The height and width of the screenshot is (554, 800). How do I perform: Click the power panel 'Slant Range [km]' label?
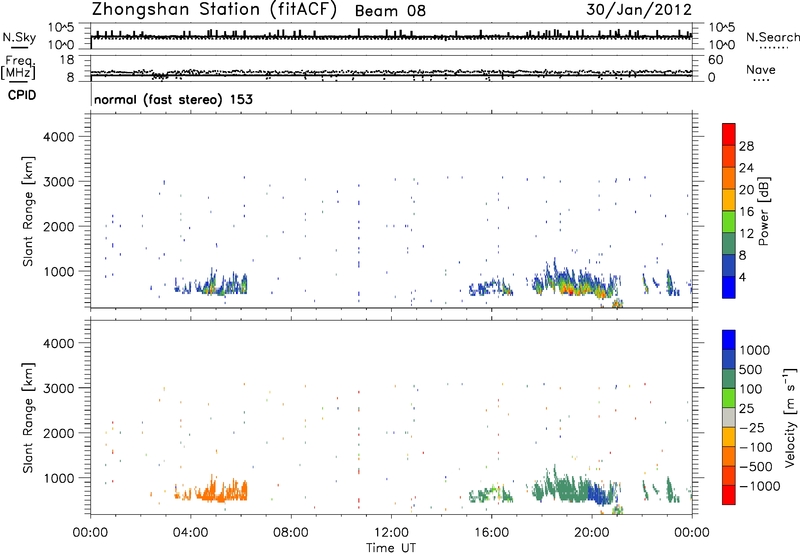[28, 211]
